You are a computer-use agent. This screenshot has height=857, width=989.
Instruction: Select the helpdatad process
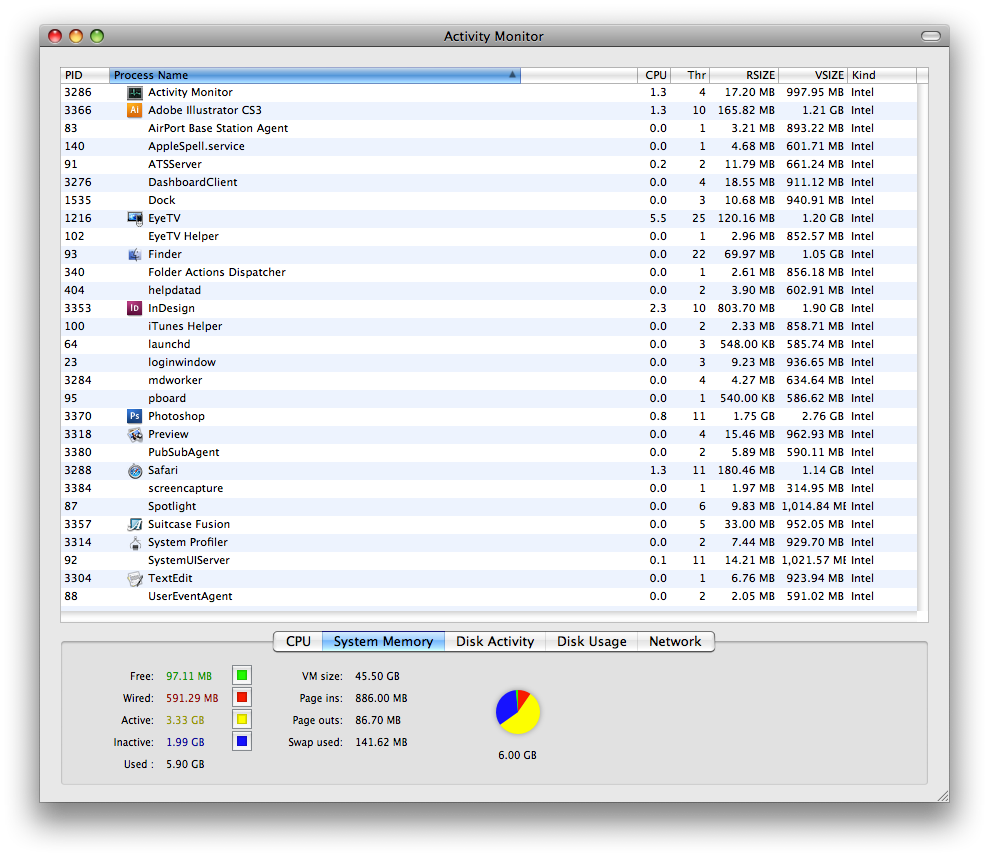coord(489,291)
